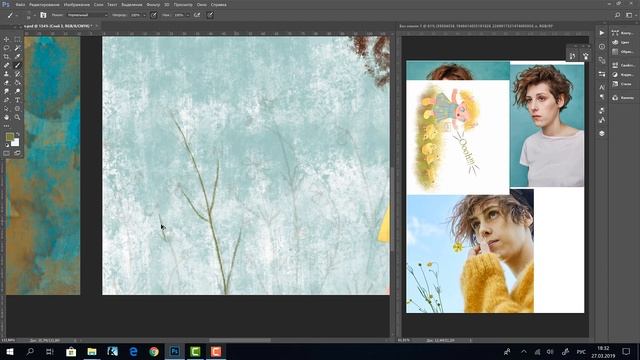Open the Редактирование menu
Viewport: 640px width, 360px height.
[44, 4]
